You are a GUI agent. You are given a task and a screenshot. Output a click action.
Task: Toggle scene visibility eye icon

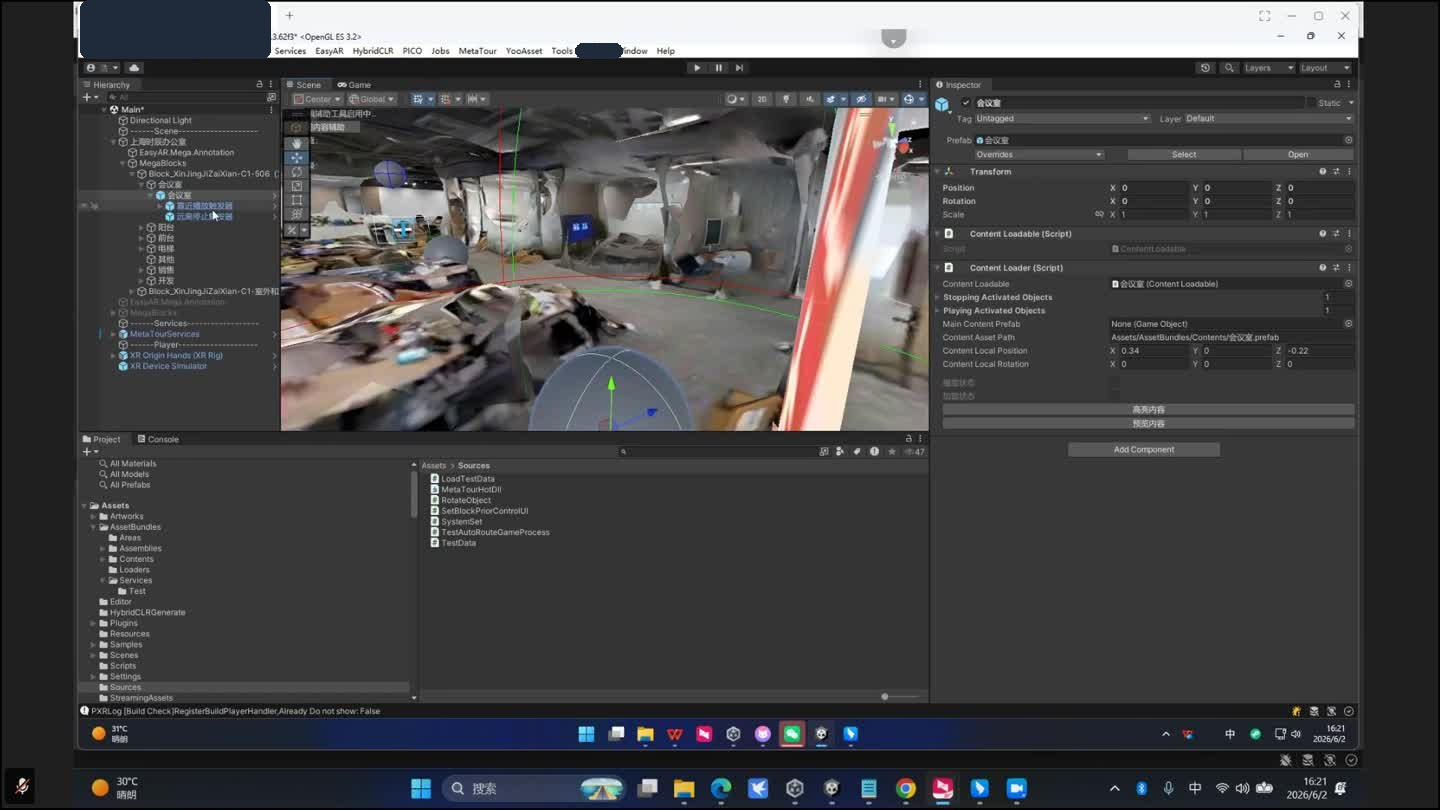pyautogui.click(x=862, y=99)
